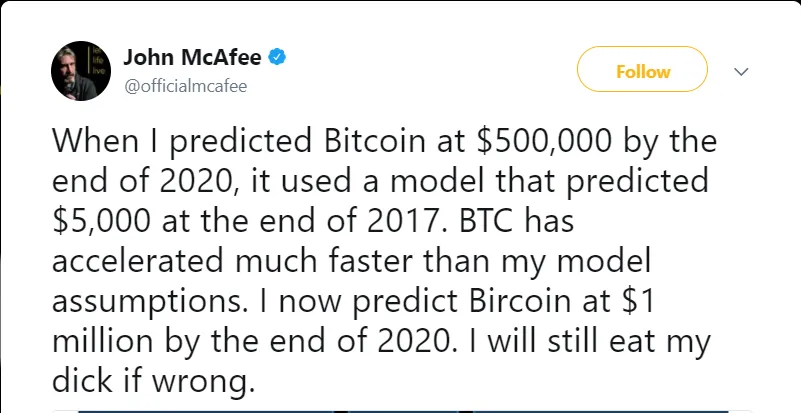
Task: Expand the tweet options chevron
Action: (x=741, y=72)
